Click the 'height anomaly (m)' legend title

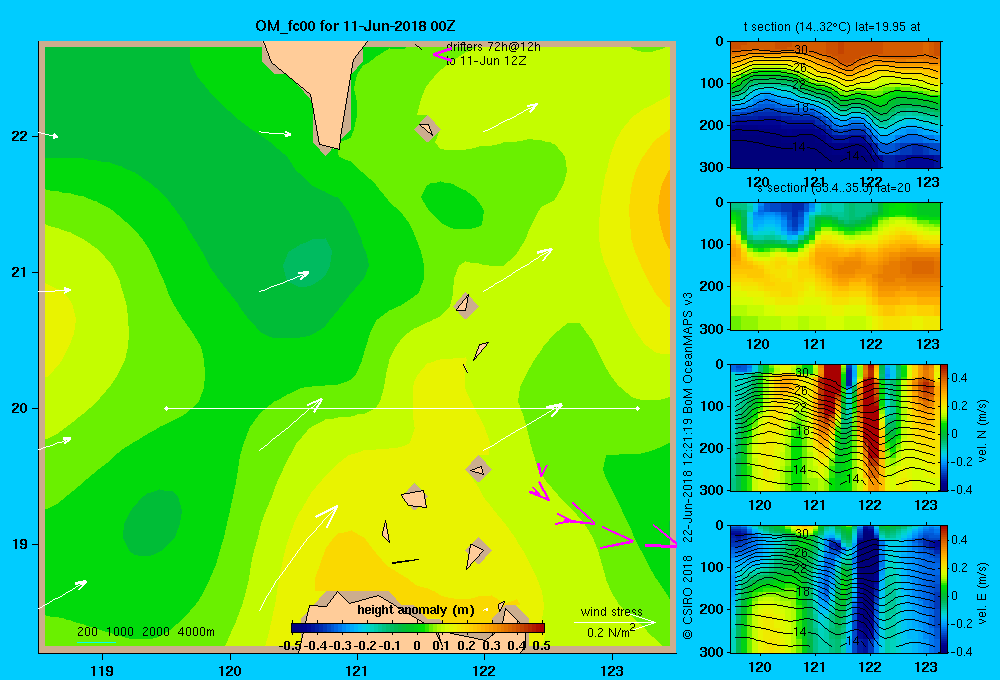[416, 610]
